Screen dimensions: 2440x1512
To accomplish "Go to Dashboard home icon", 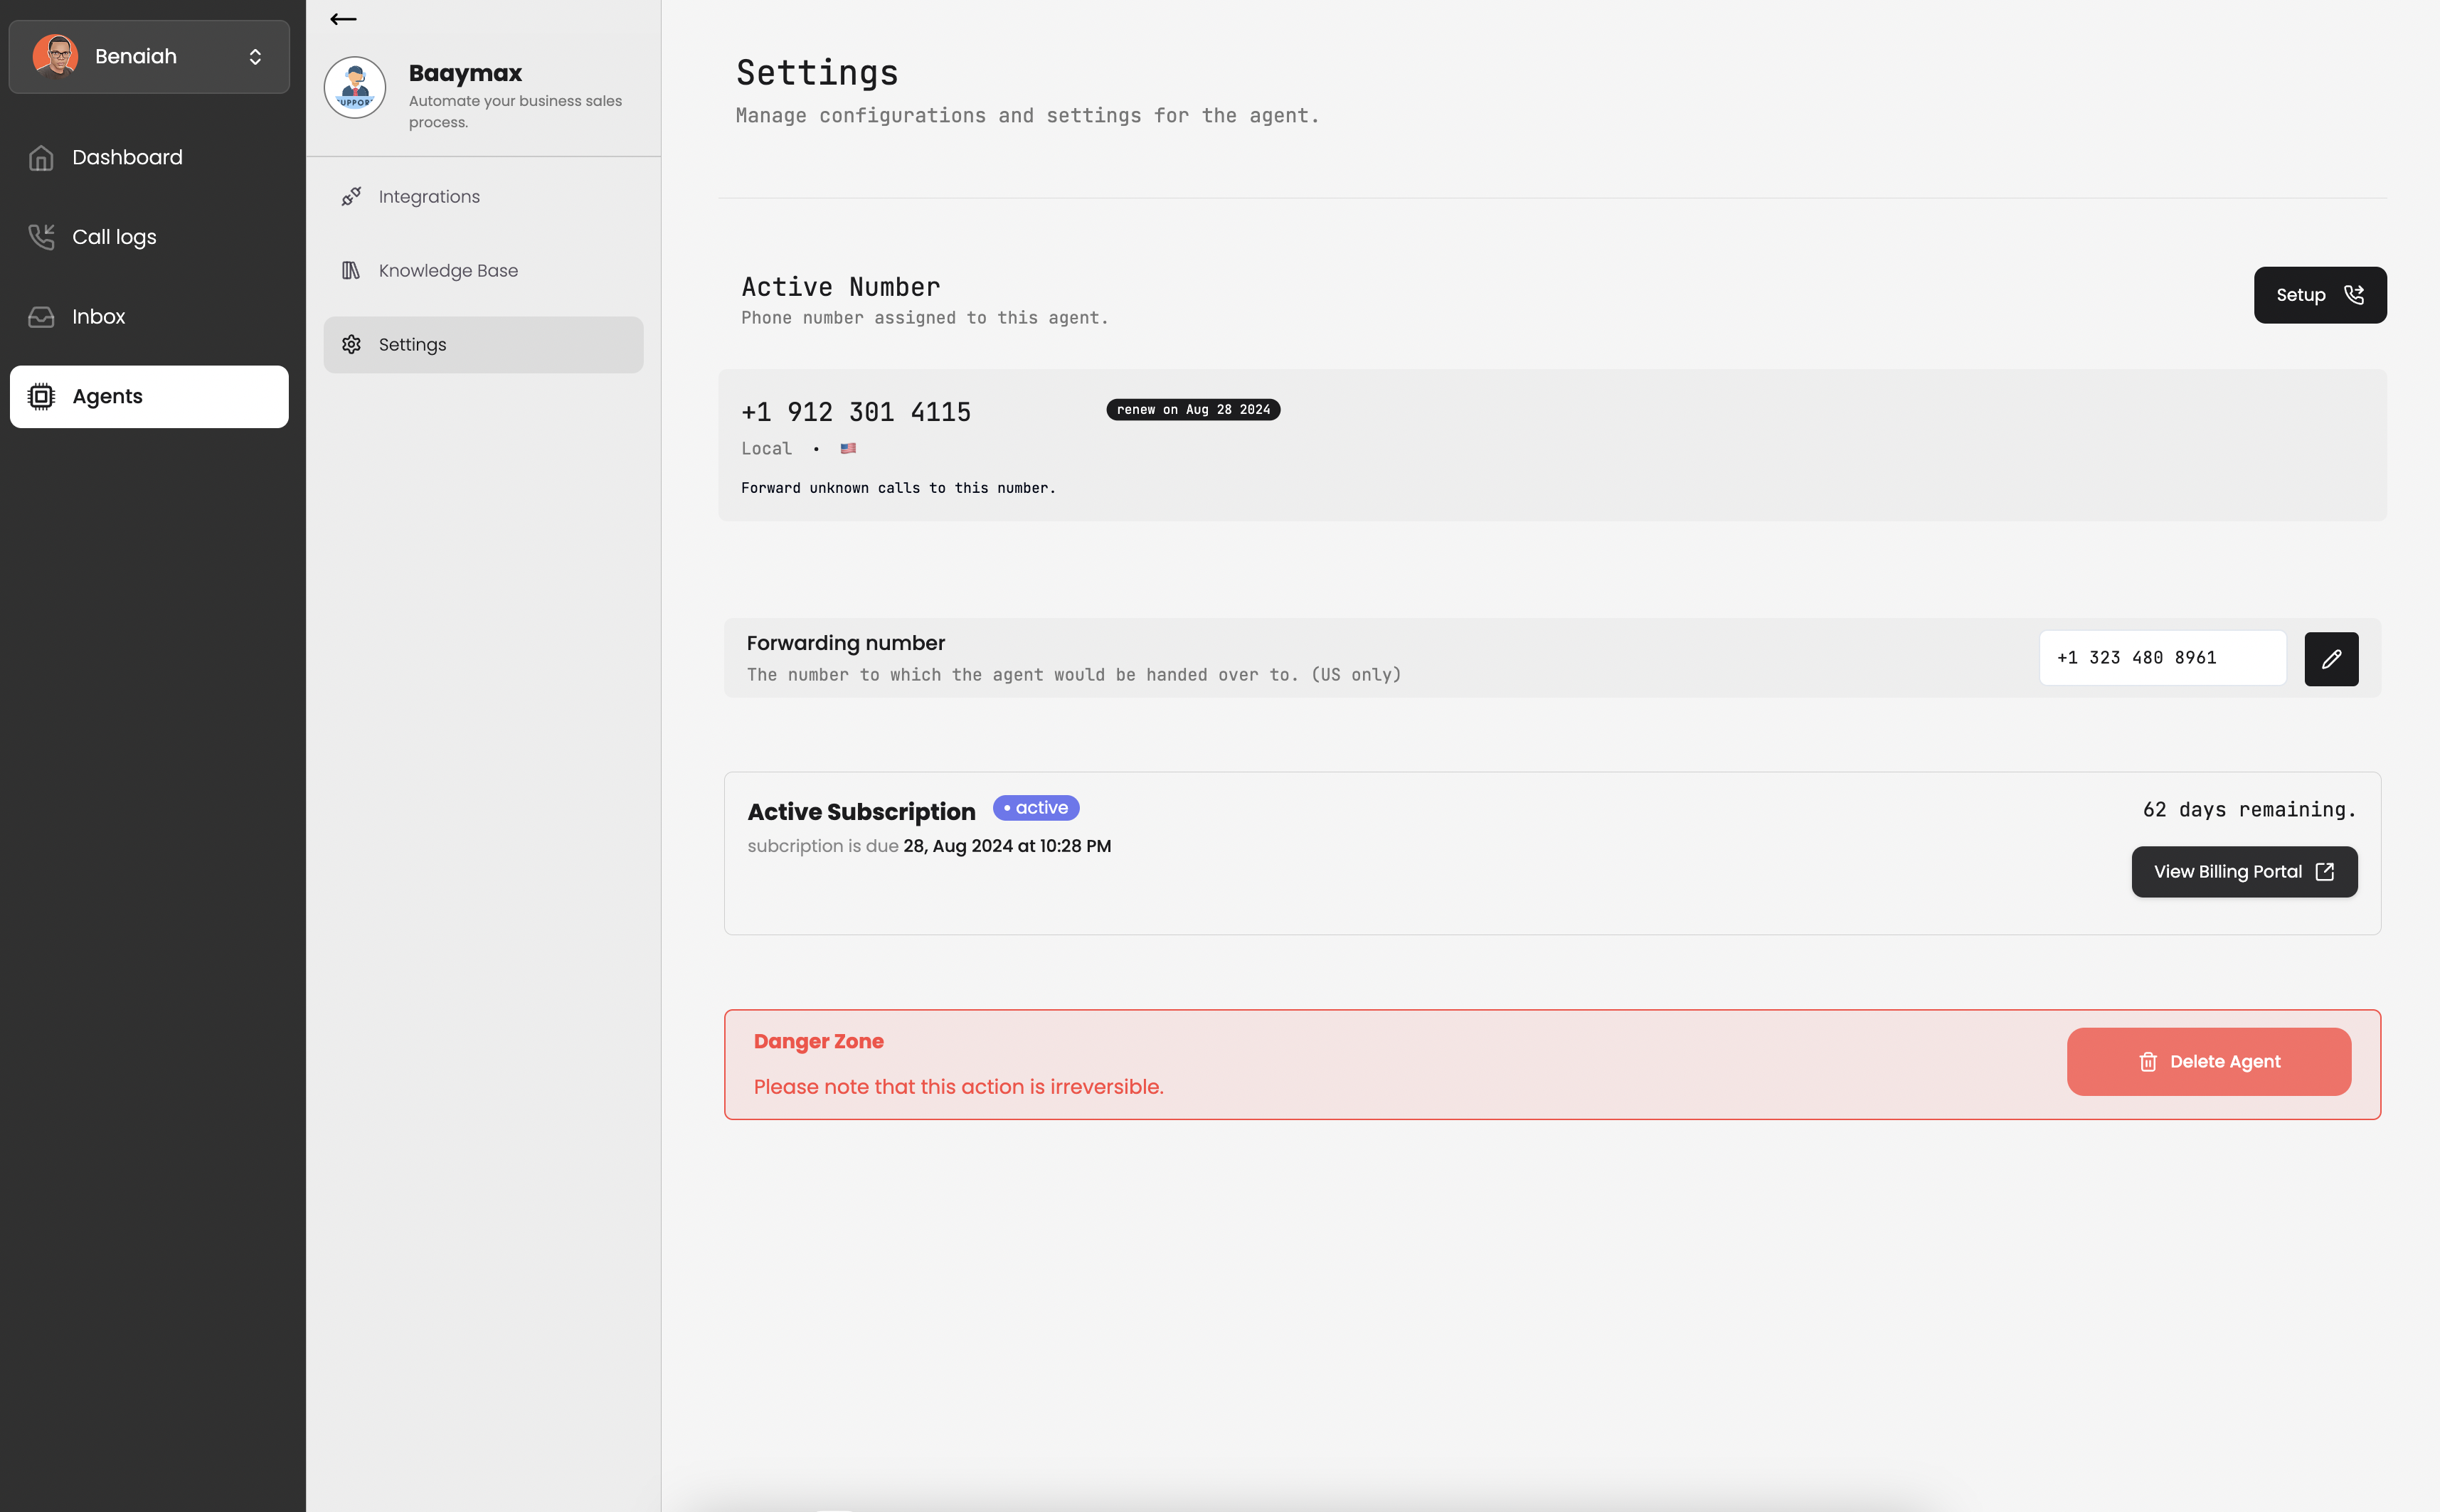I will [41, 158].
